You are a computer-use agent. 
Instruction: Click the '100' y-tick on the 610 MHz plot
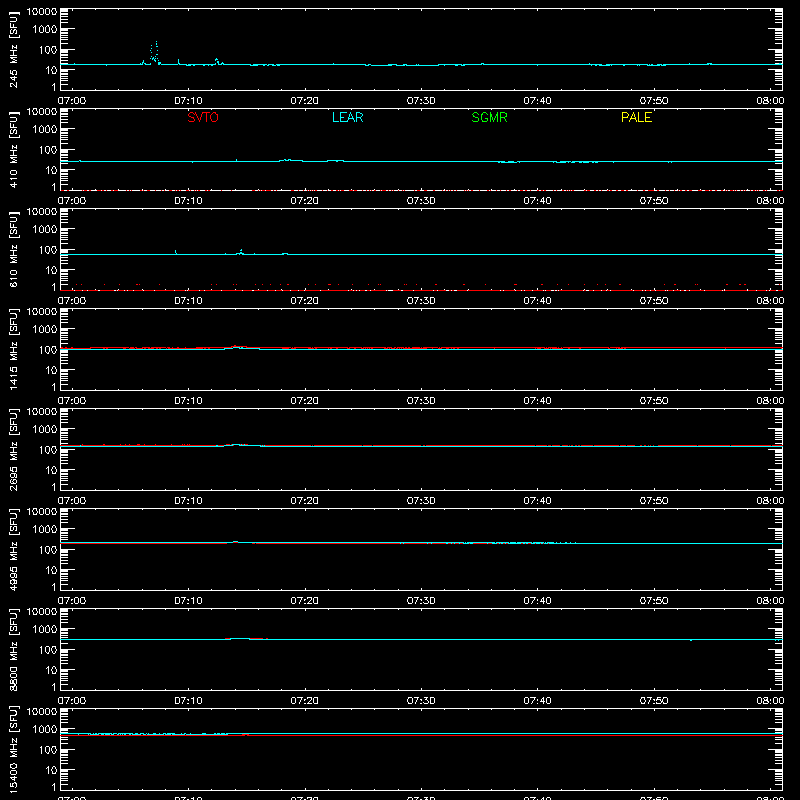[x=48, y=250]
